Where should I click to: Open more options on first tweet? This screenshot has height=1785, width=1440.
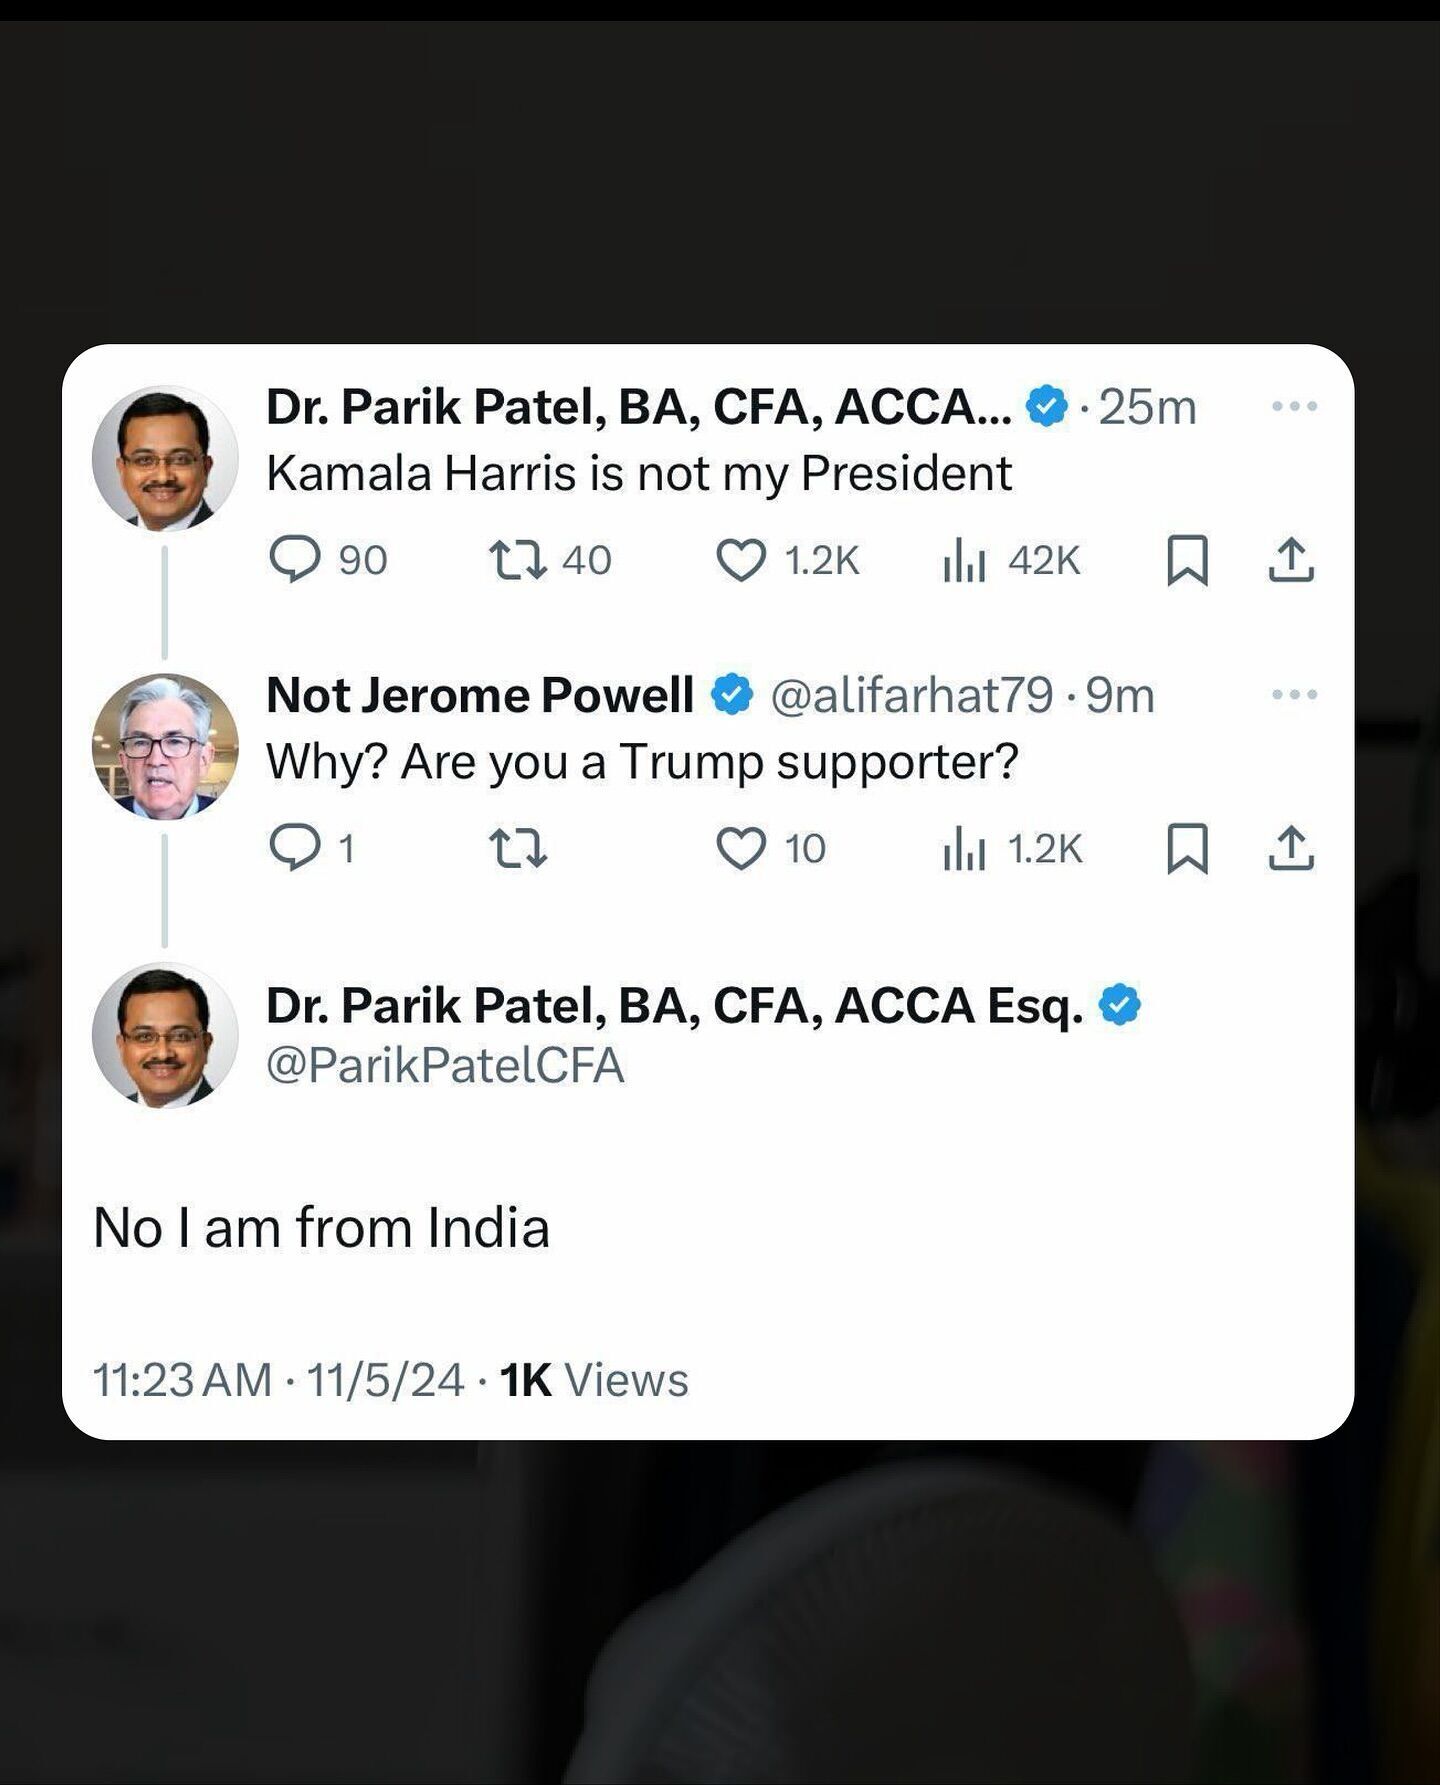(1294, 406)
